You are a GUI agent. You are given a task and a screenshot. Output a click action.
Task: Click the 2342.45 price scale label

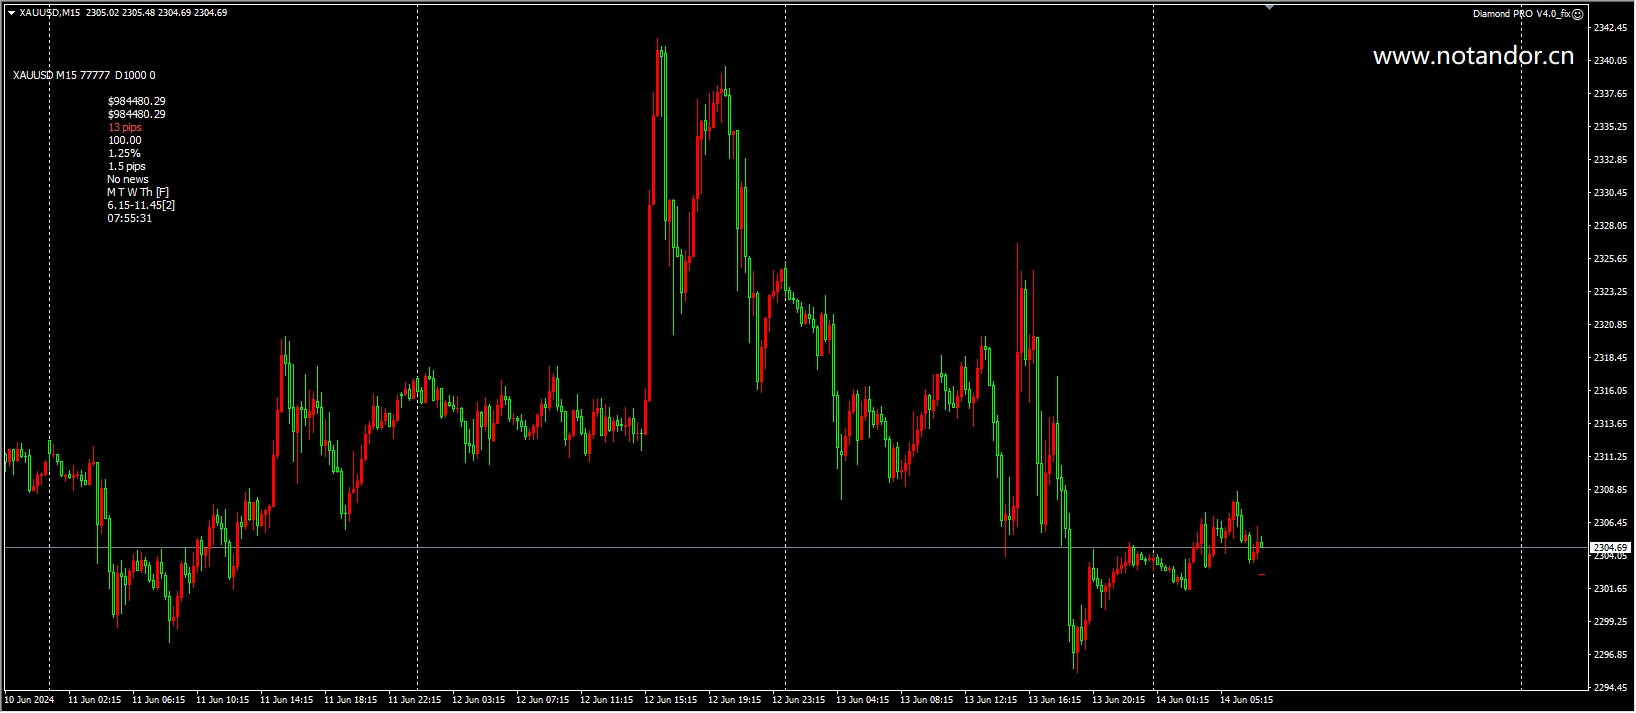click(x=1610, y=28)
